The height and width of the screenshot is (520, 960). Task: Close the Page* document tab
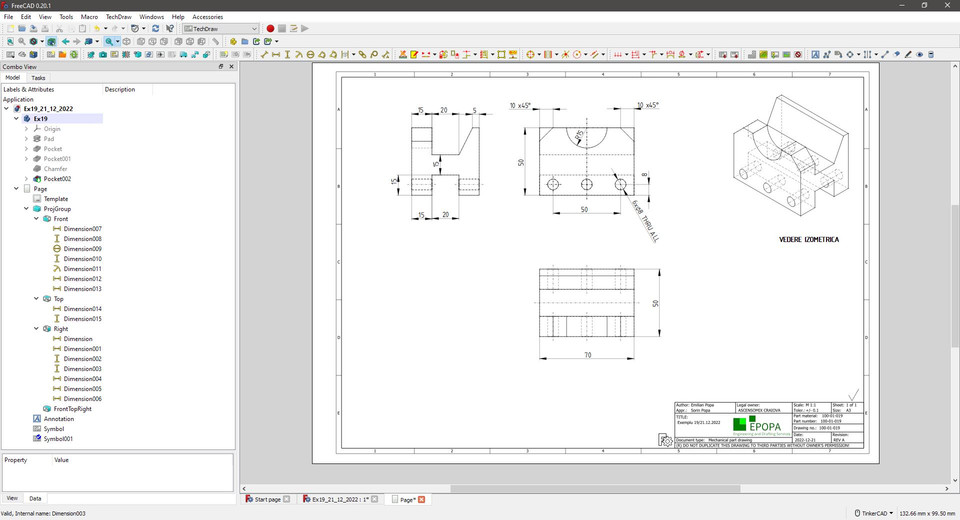click(421, 499)
